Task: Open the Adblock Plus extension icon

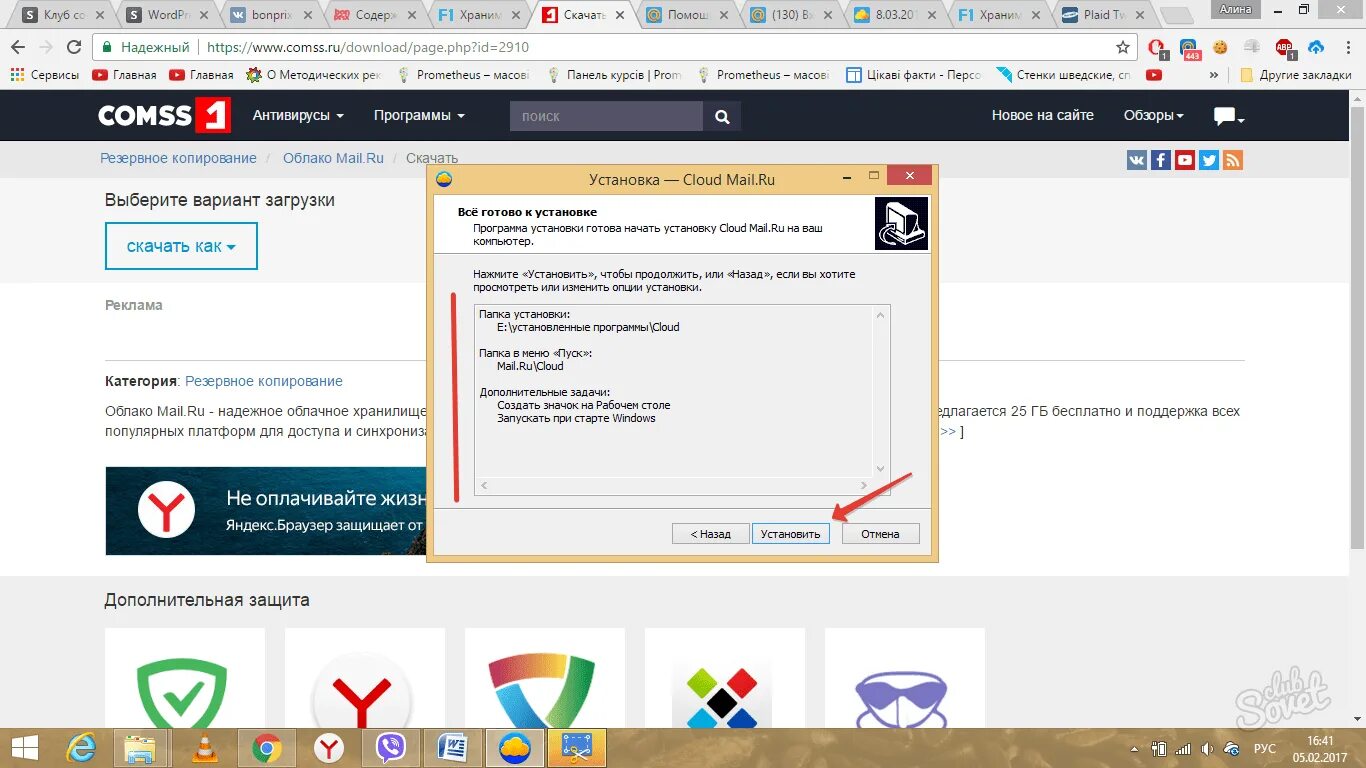Action: pyautogui.click(x=1284, y=47)
